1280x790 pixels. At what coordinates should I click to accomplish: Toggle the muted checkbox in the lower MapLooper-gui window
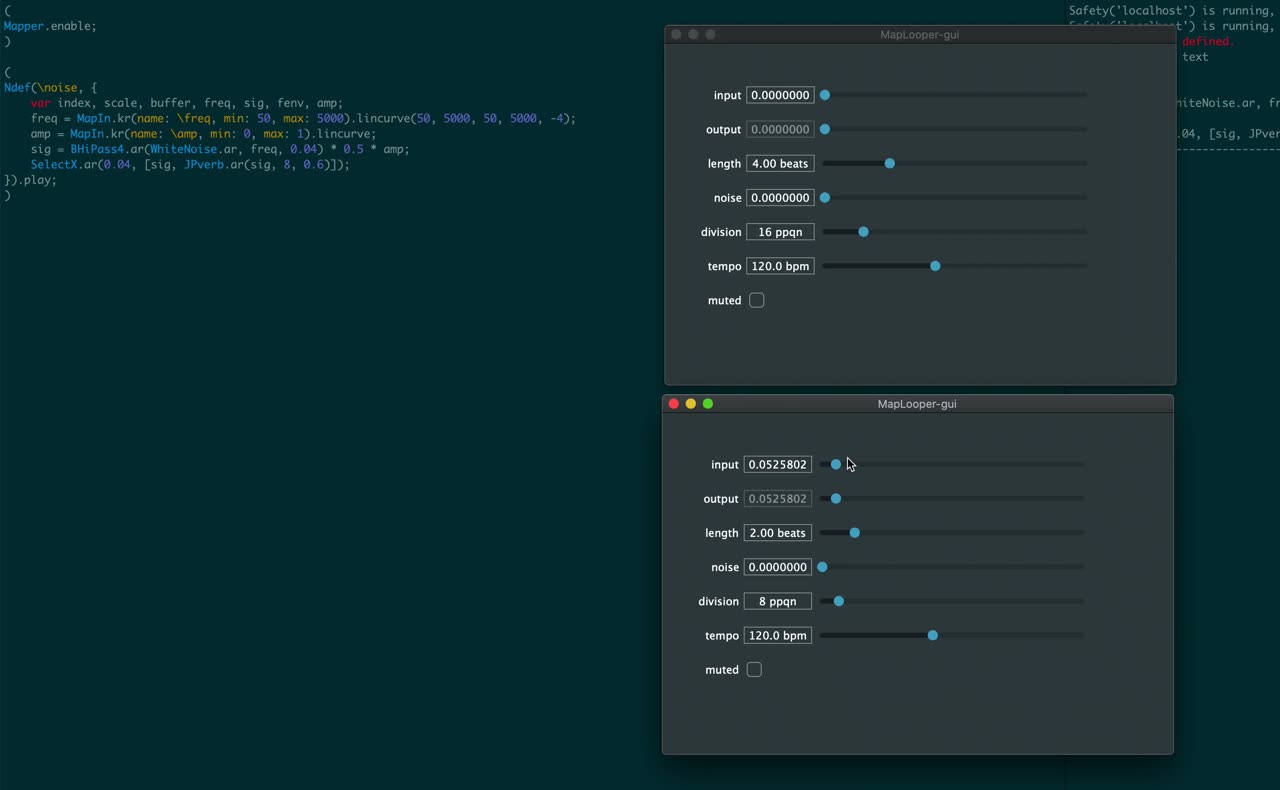click(754, 670)
